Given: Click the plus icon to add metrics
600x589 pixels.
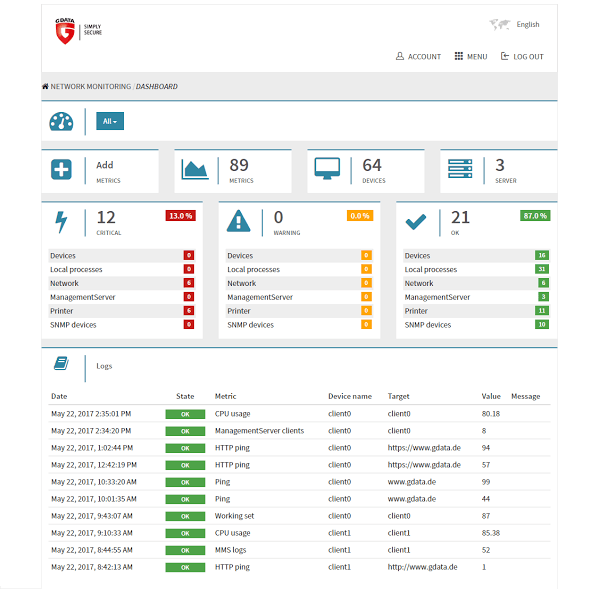Looking at the screenshot, I should [x=61, y=169].
